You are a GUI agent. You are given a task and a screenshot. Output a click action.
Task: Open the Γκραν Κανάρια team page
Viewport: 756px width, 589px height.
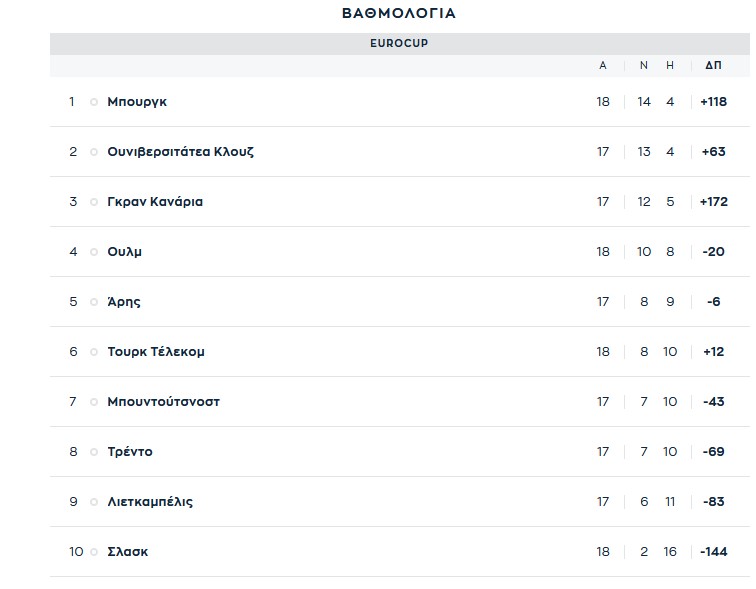point(155,202)
